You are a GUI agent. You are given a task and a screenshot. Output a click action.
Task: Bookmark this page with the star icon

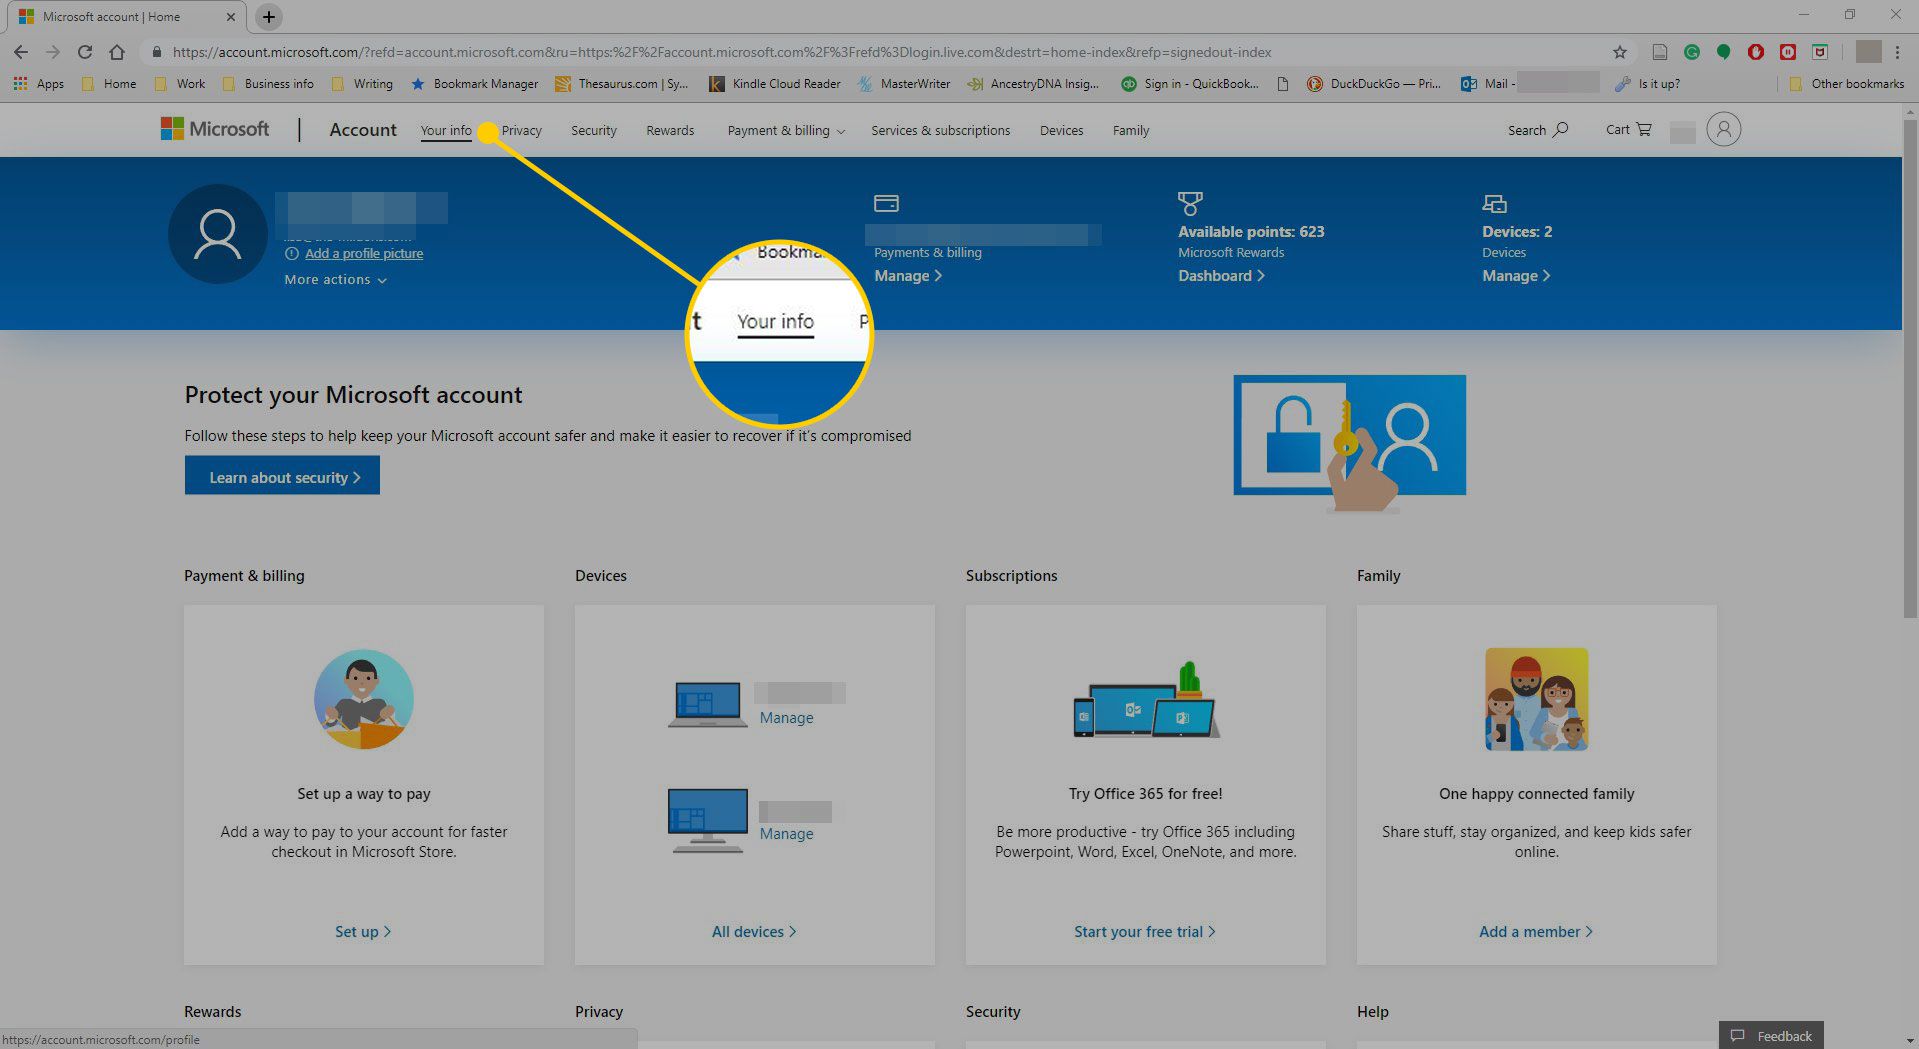click(x=1620, y=52)
